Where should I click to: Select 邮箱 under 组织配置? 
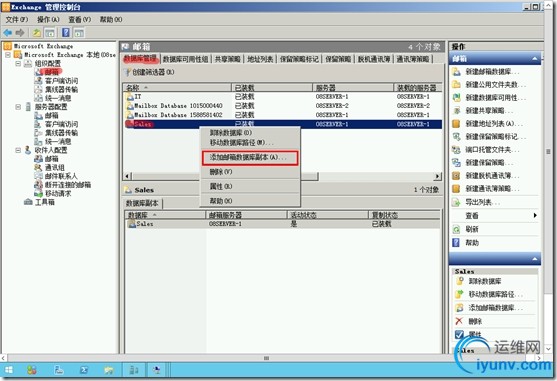coord(52,72)
